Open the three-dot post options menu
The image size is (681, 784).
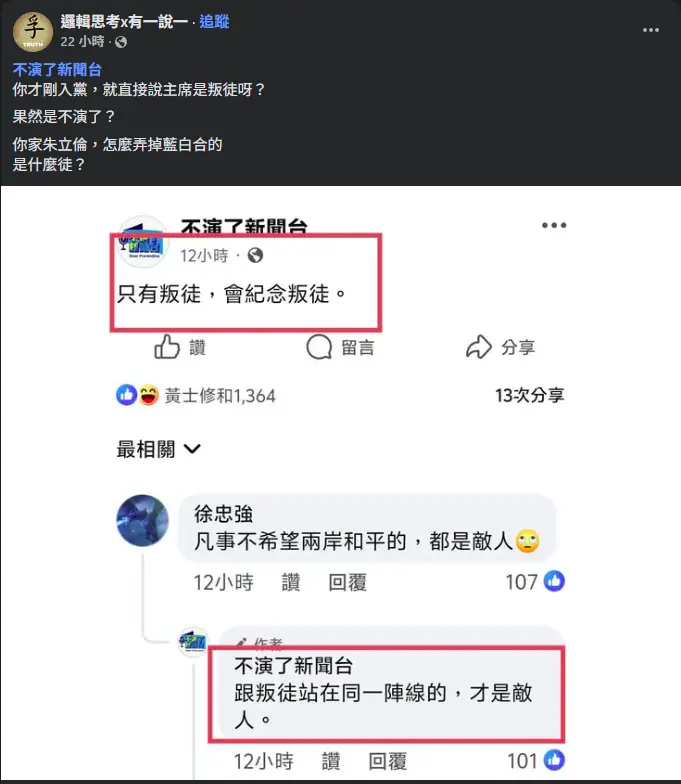click(650, 30)
